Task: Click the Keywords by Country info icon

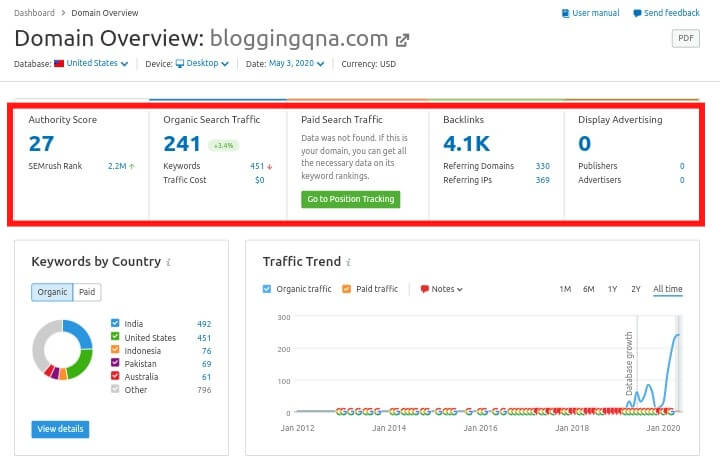Action: pyautogui.click(x=169, y=262)
